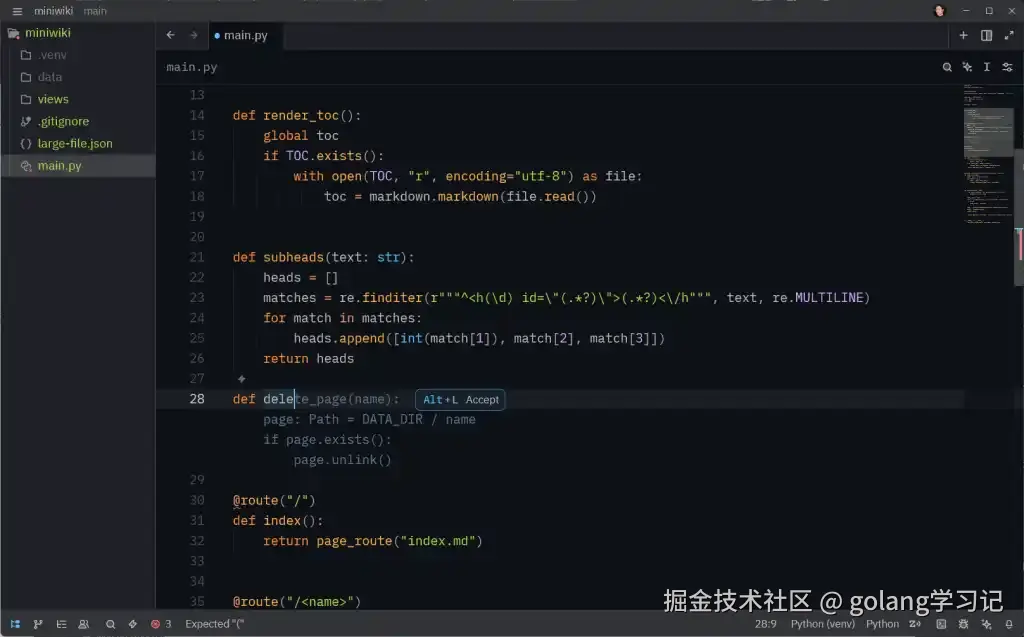Toggle the agent panel sparkle icon
This screenshot has width=1024, height=637.
(x=986, y=624)
